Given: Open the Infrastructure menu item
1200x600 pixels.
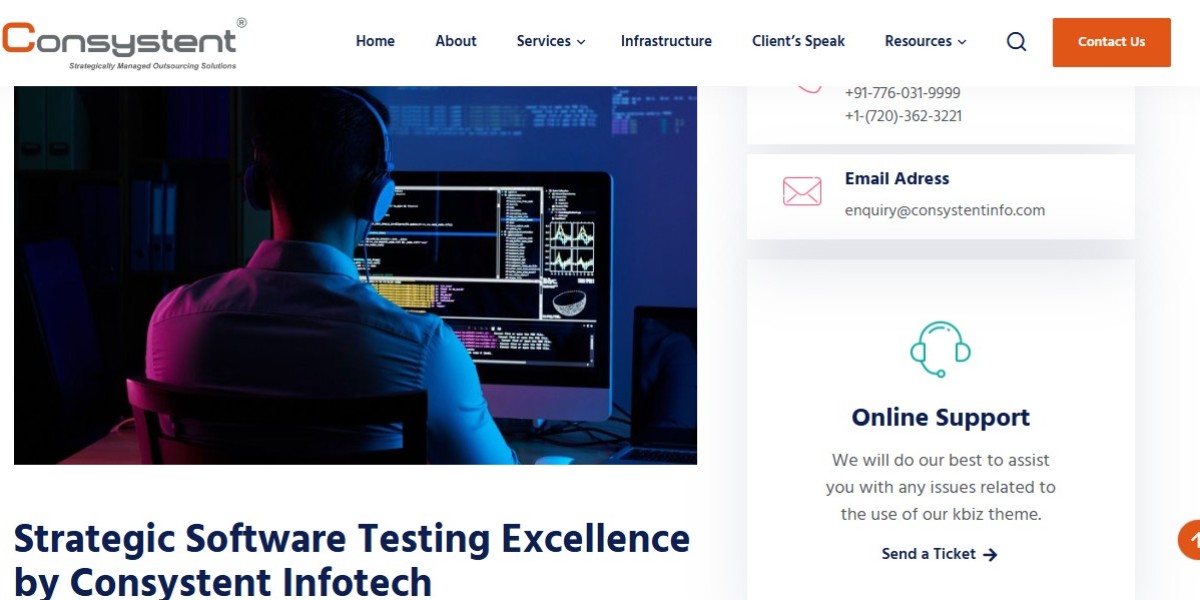Looking at the screenshot, I should [666, 41].
